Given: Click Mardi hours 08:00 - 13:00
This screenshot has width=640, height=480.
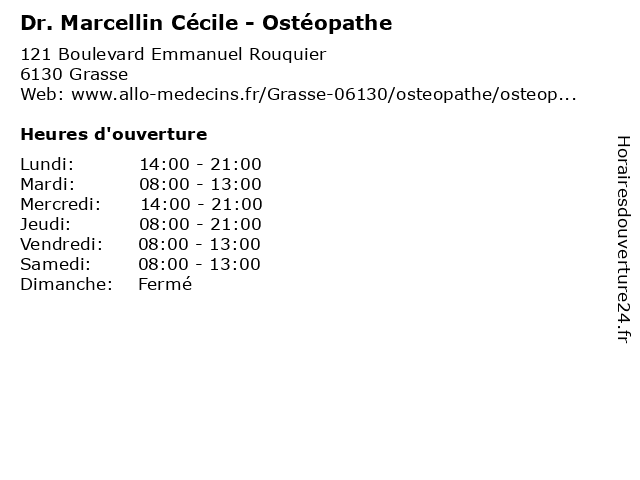Looking at the screenshot, I should click(x=200, y=184).
